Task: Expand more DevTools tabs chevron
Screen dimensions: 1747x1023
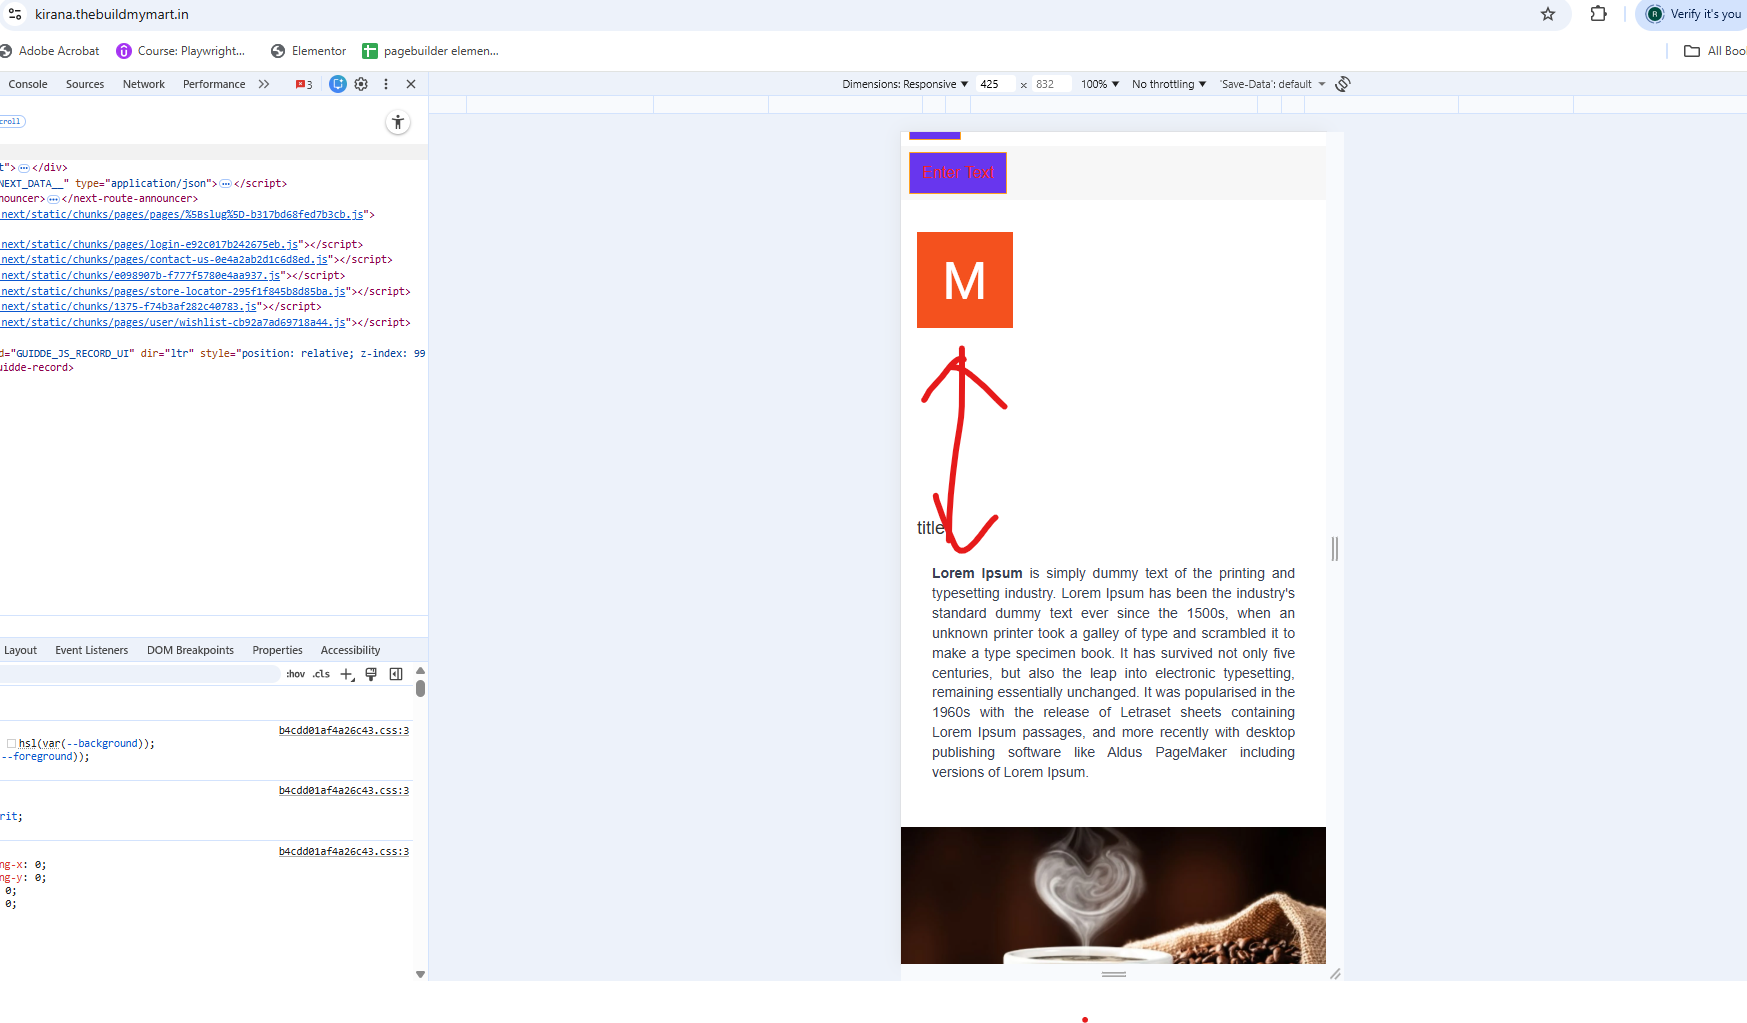Action: 264,84
